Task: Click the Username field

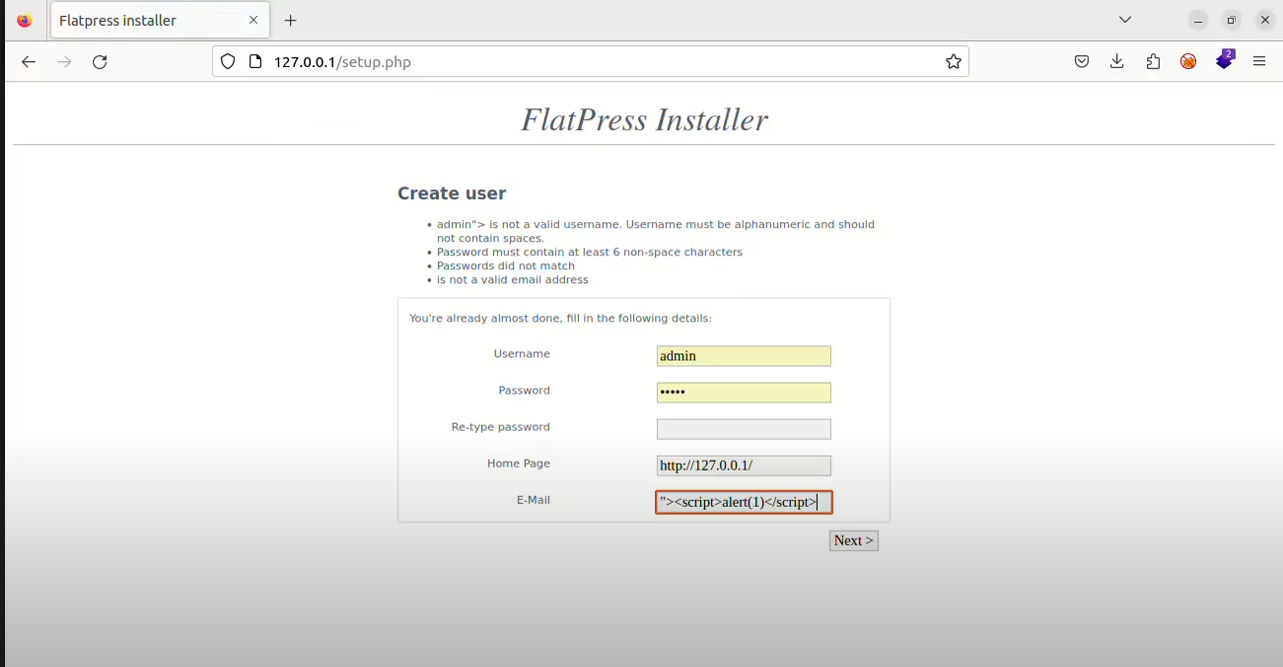Action: pyautogui.click(x=743, y=356)
